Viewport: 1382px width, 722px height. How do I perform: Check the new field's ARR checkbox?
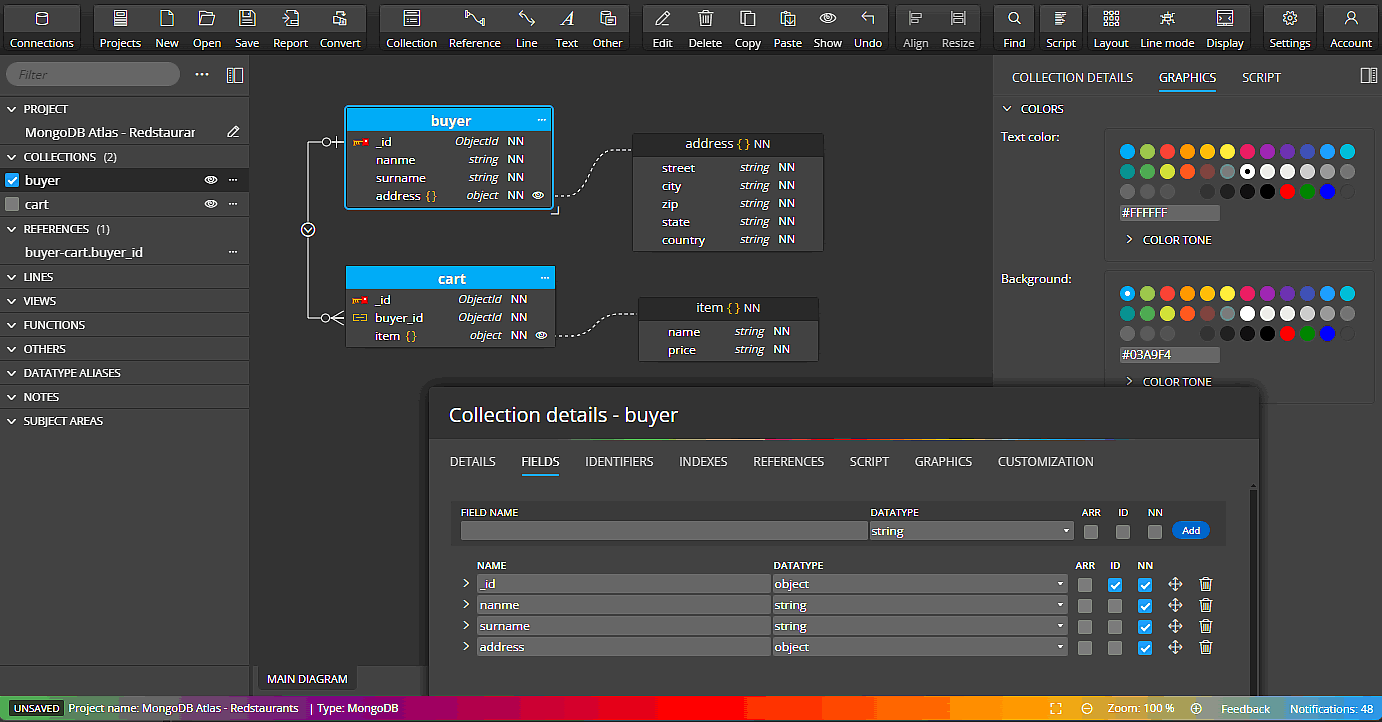coord(1091,532)
